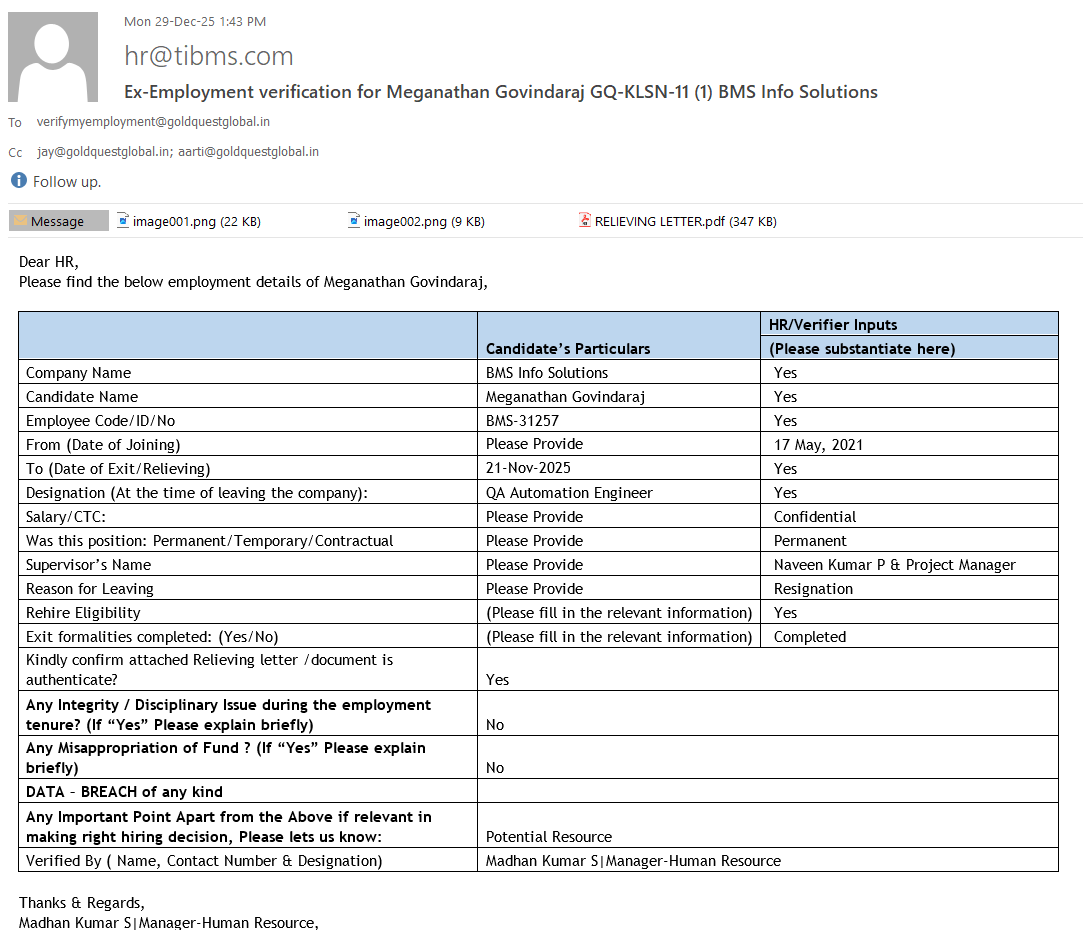Screen dimensions: 1083x941
Task: Open RELIEVING LETTER.pdf attachment
Action: click(685, 221)
